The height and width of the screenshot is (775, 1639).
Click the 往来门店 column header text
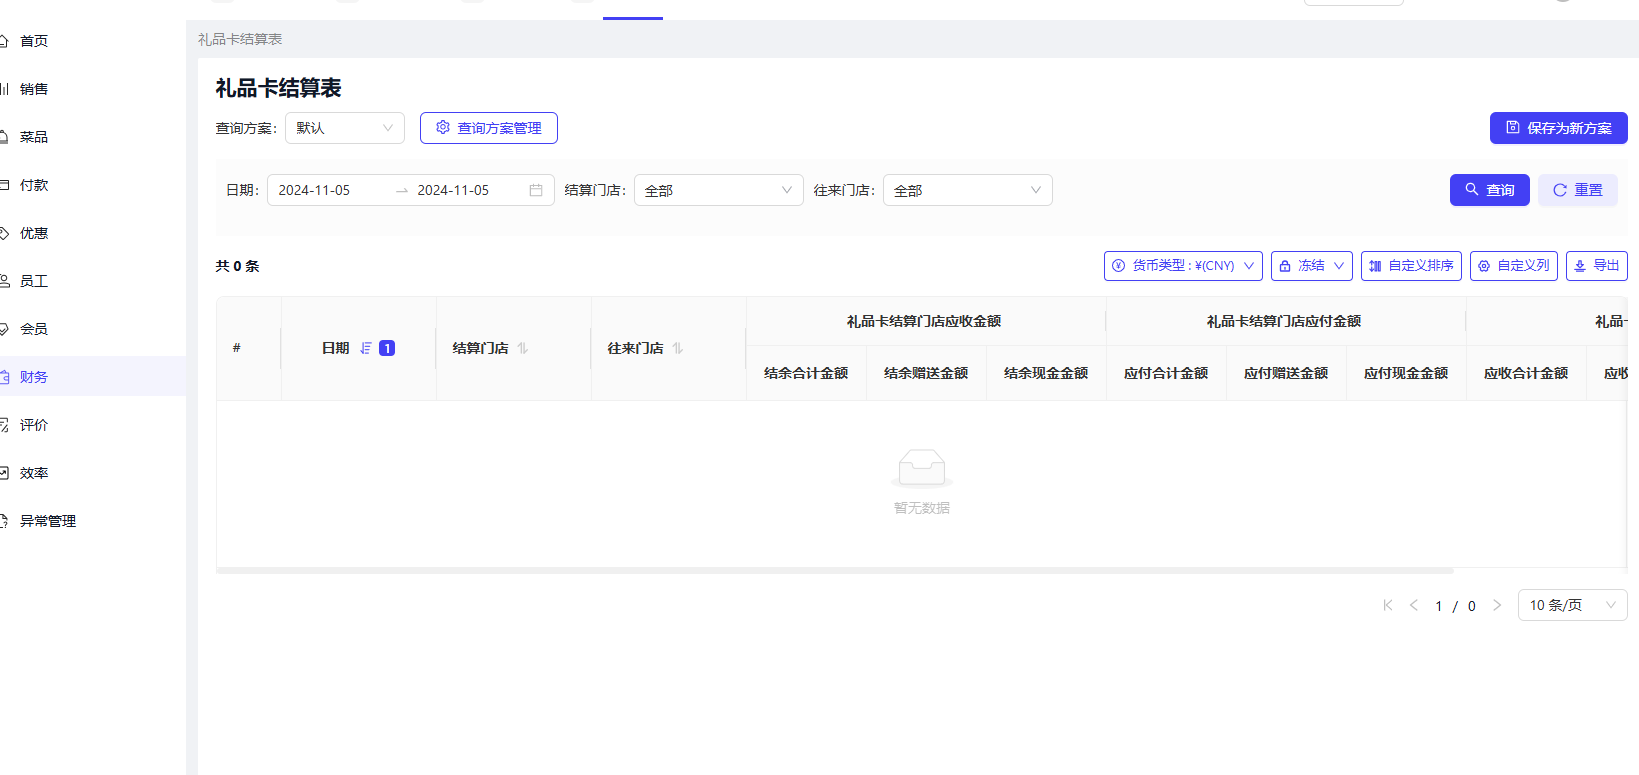(635, 348)
